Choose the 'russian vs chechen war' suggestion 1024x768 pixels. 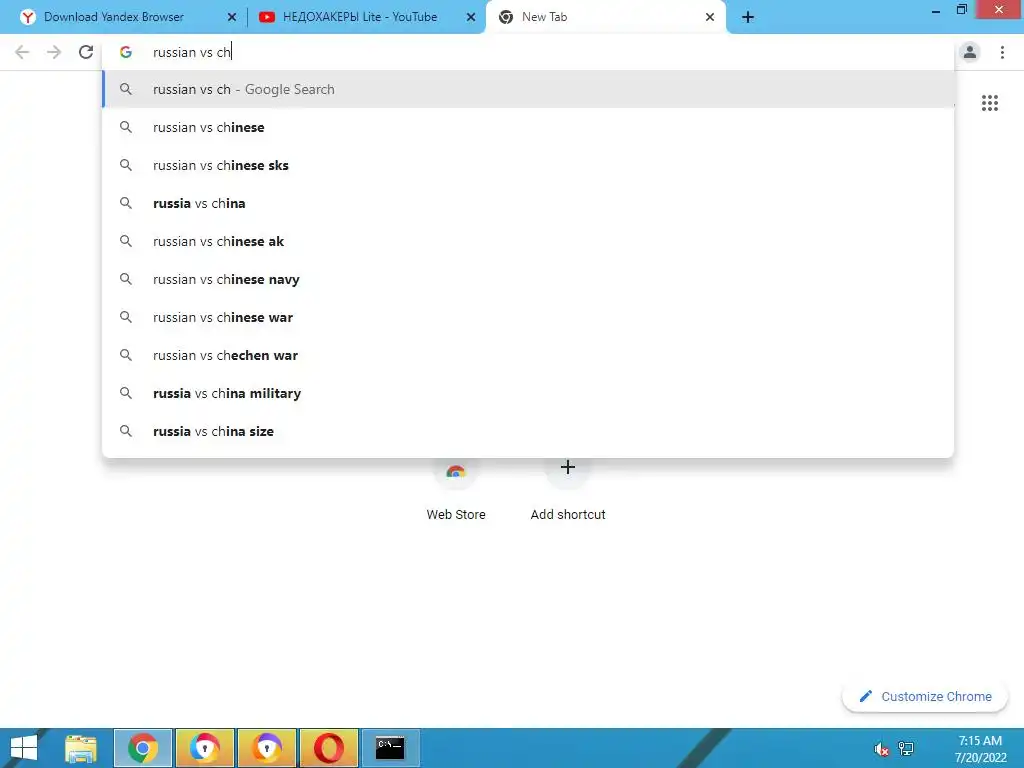click(528, 355)
